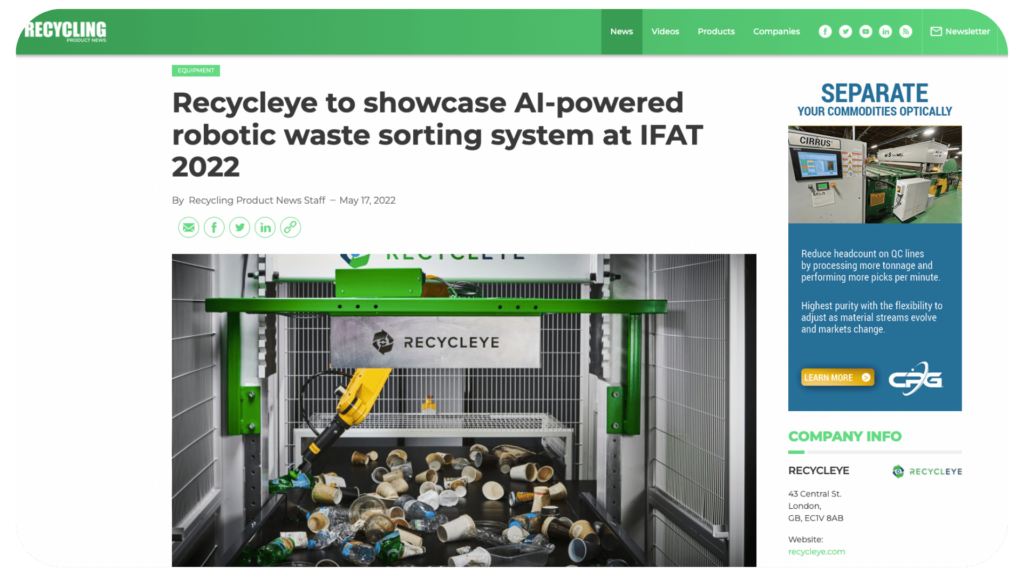
Task: Share article on LinkedIn below byline
Action: [265, 227]
